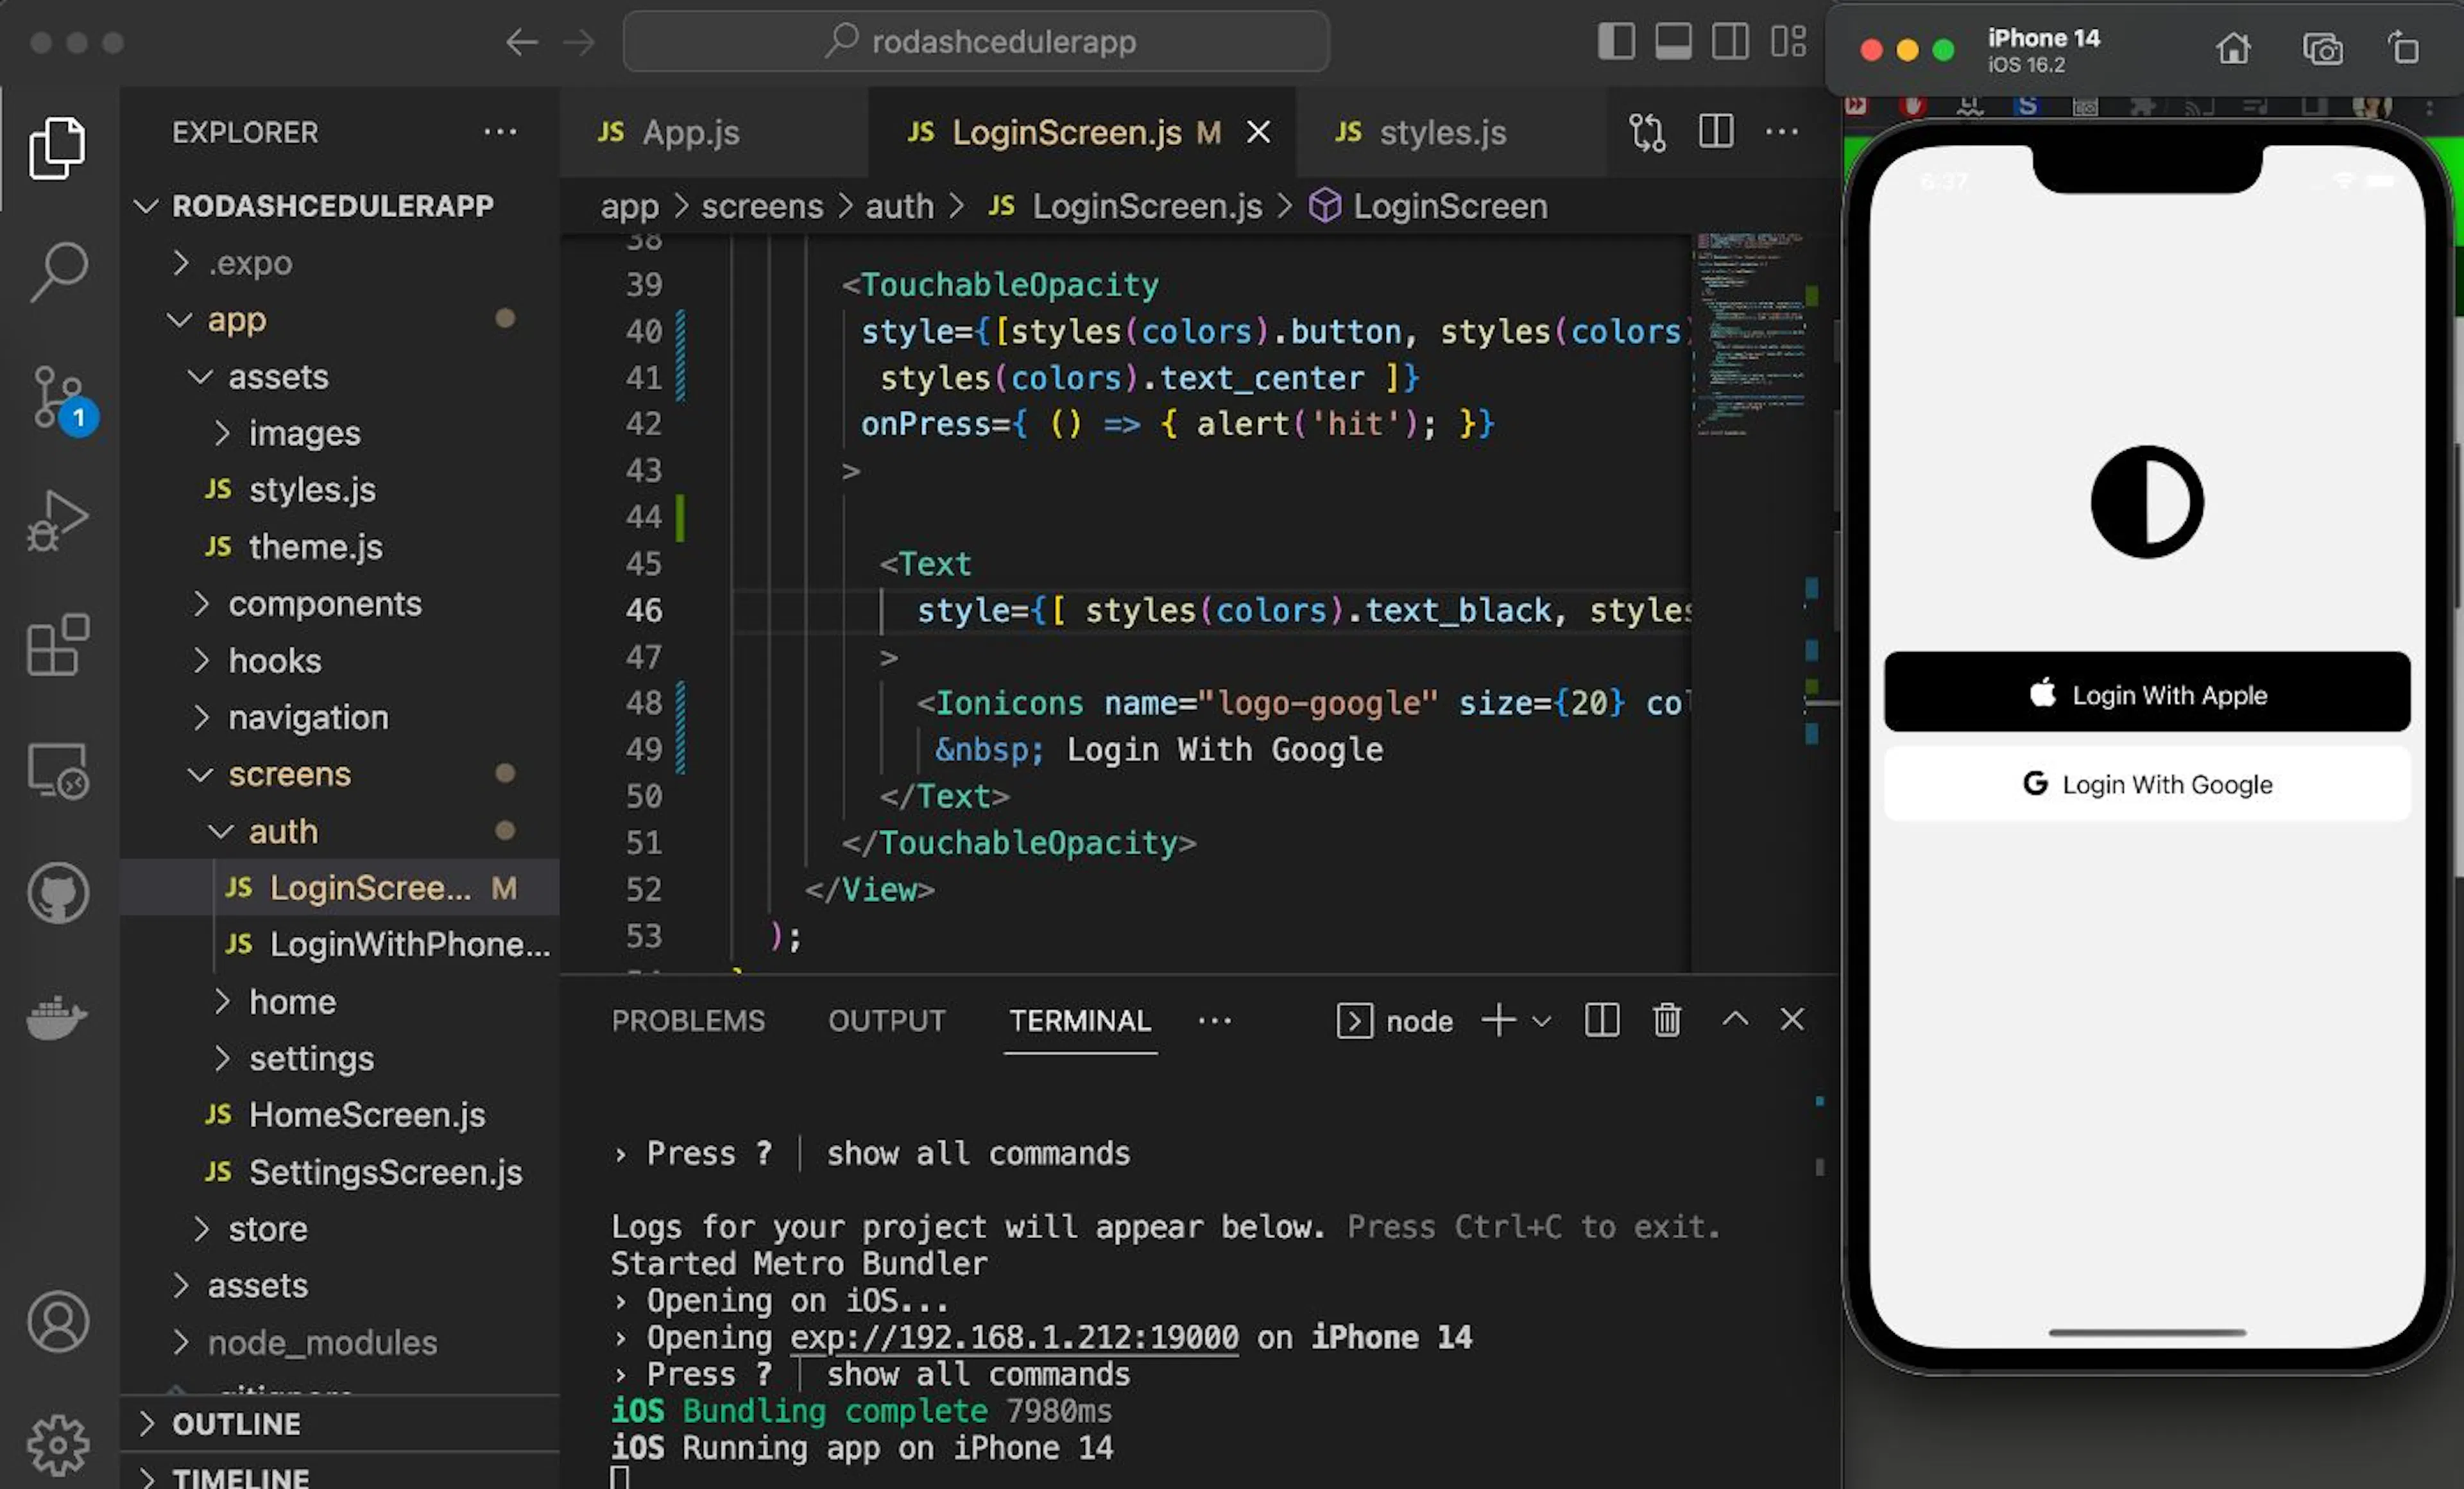Open the Manage gear icon
The width and height of the screenshot is (2464, 1489).
tap(57, 1445)
